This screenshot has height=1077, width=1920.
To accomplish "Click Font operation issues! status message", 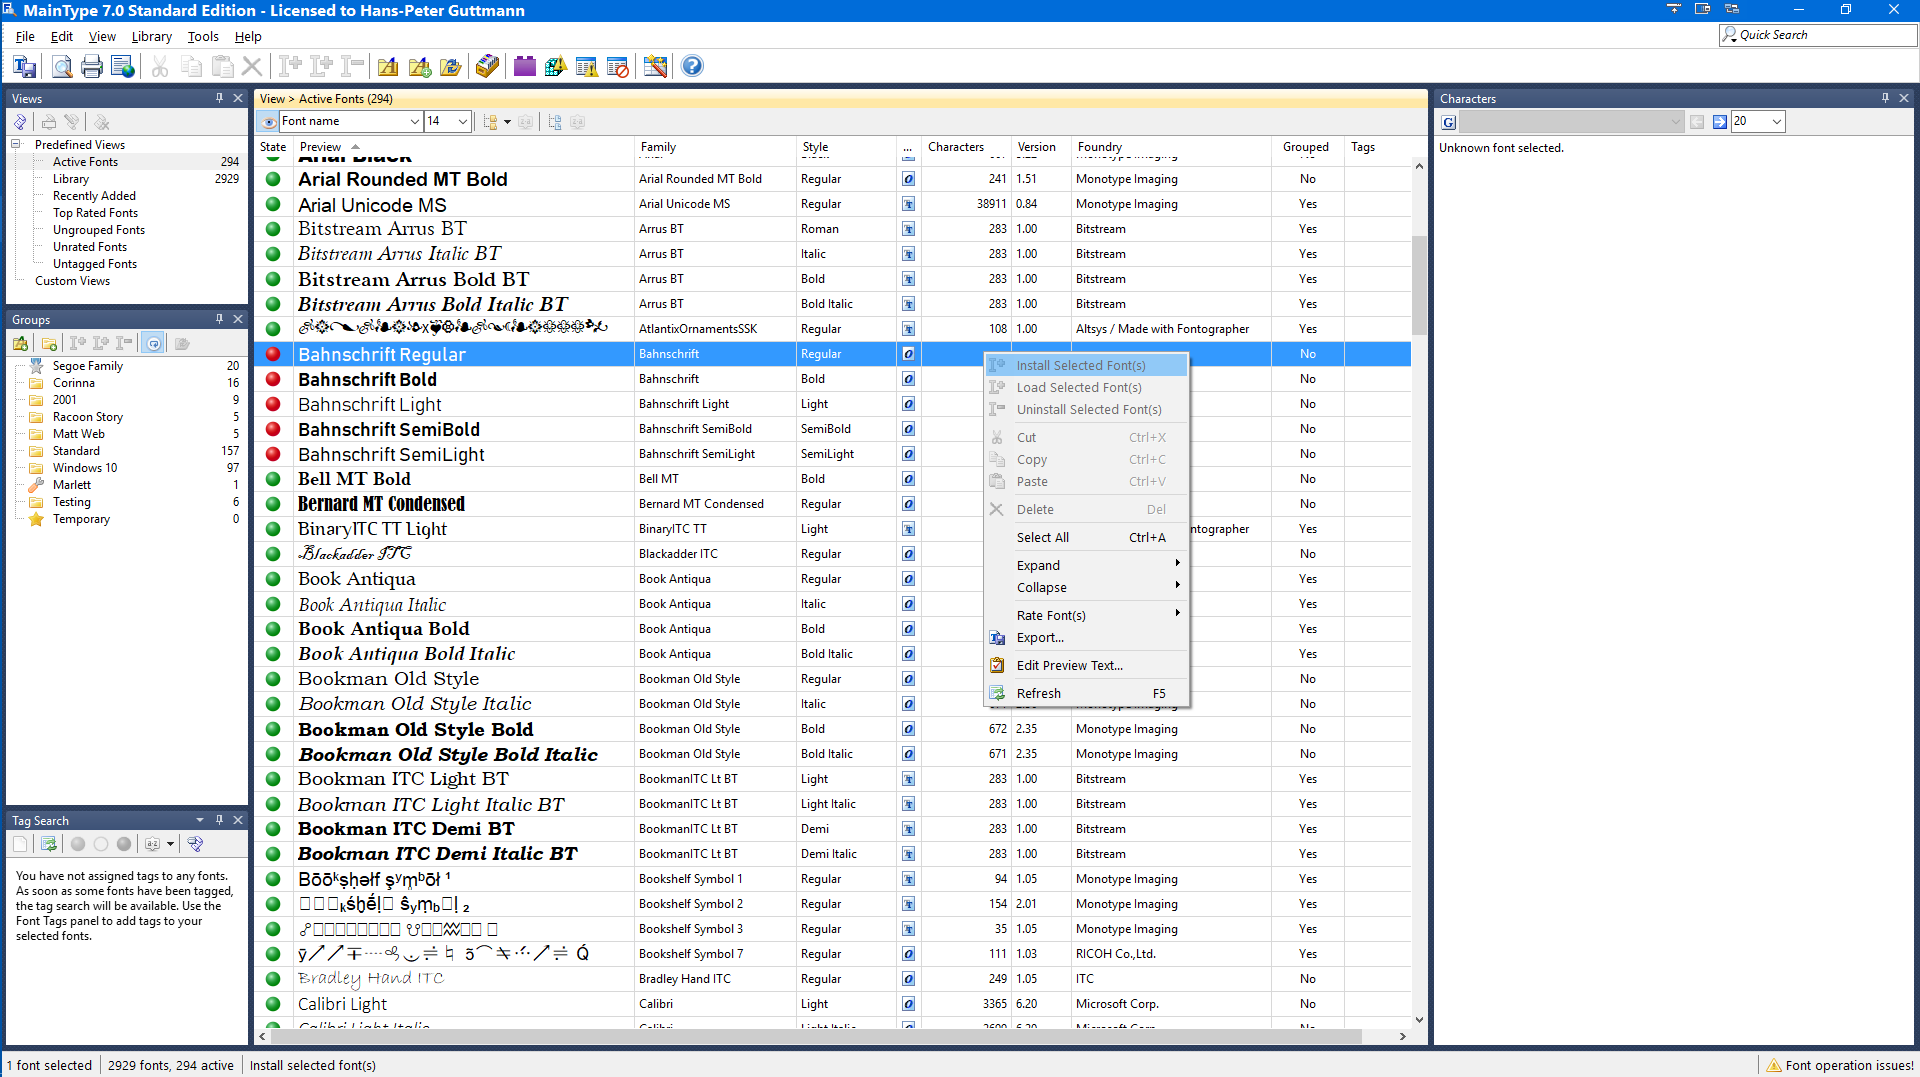I will (x=1849, y=1065).
